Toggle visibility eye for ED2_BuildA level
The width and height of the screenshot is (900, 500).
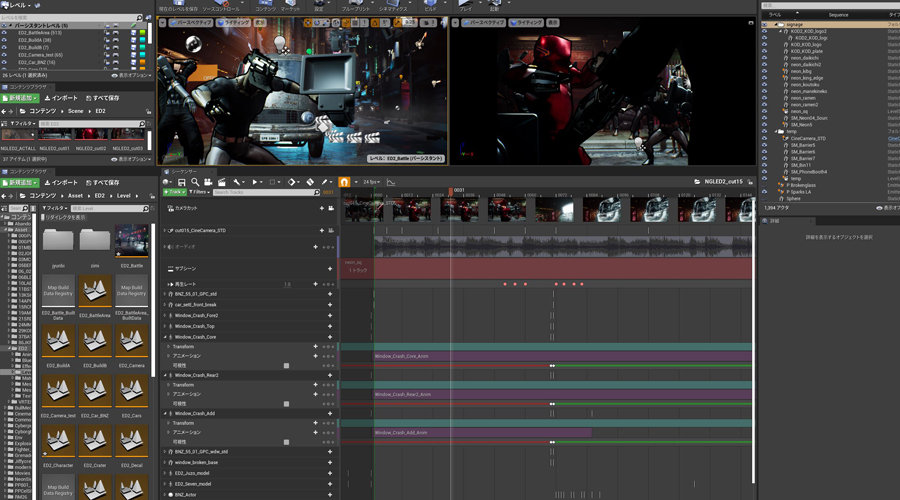coord(4,40)
